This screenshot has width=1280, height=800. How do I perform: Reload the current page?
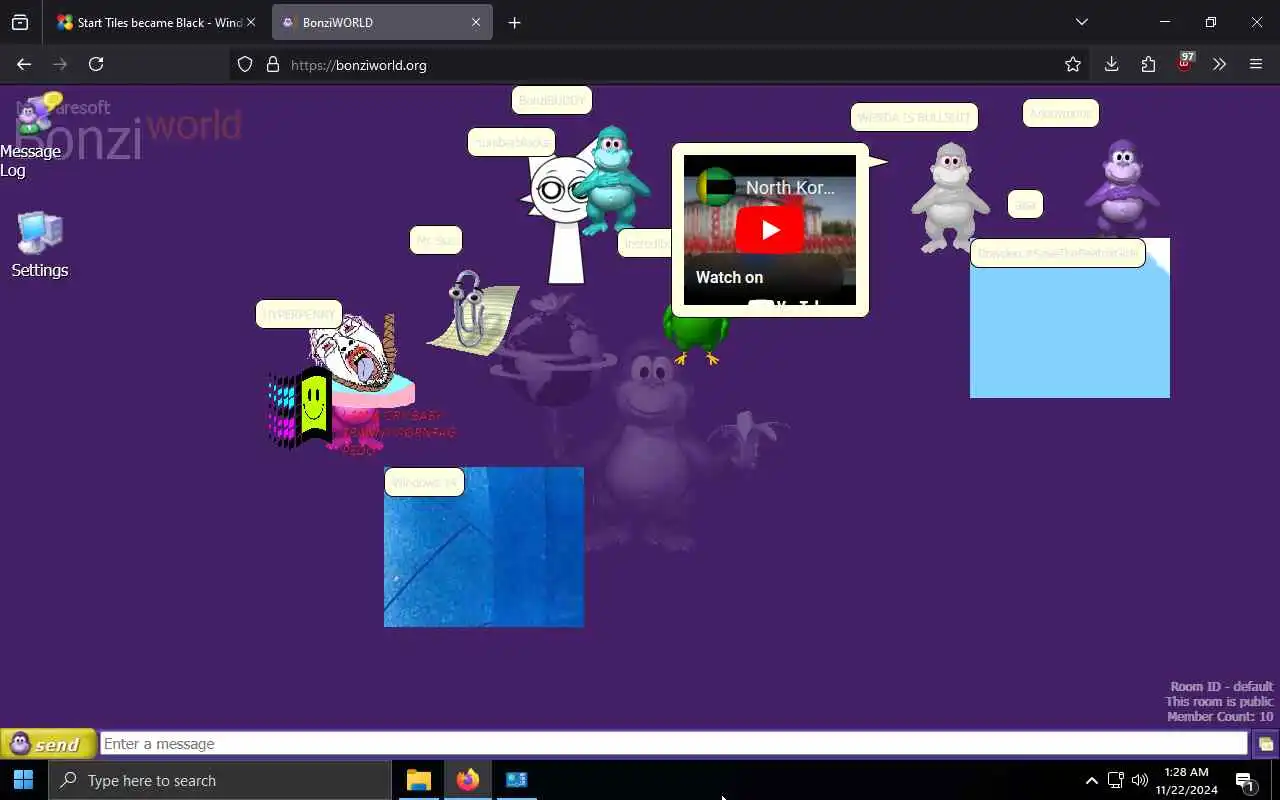[x=96, y=64]
